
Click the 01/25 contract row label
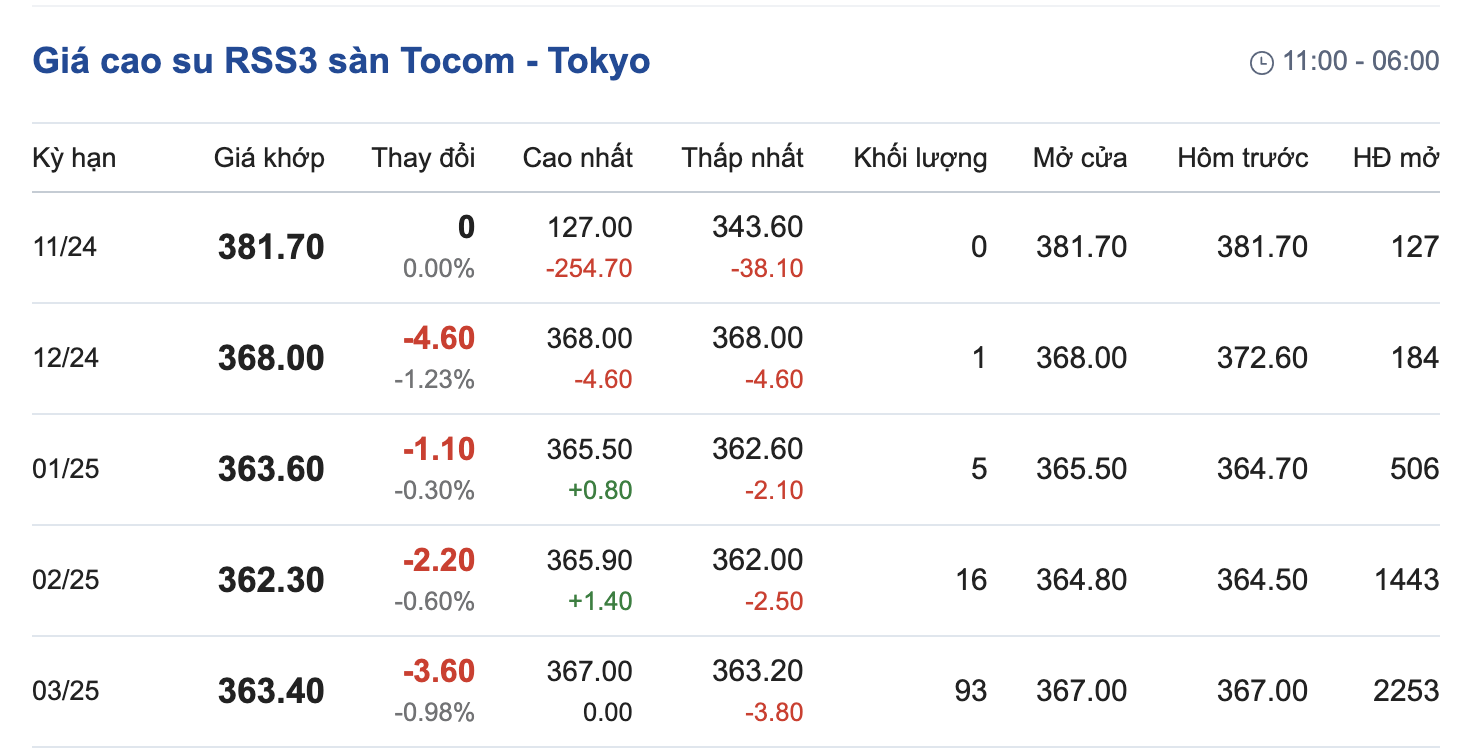(x=65, y=469)
